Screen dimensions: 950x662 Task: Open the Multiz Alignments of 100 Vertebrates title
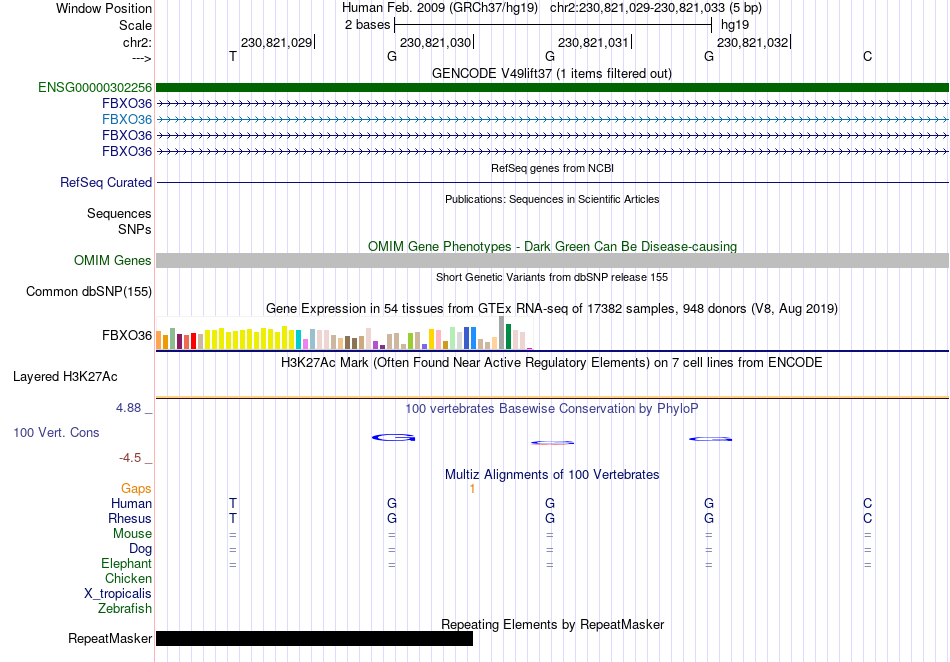click(552, 474)
